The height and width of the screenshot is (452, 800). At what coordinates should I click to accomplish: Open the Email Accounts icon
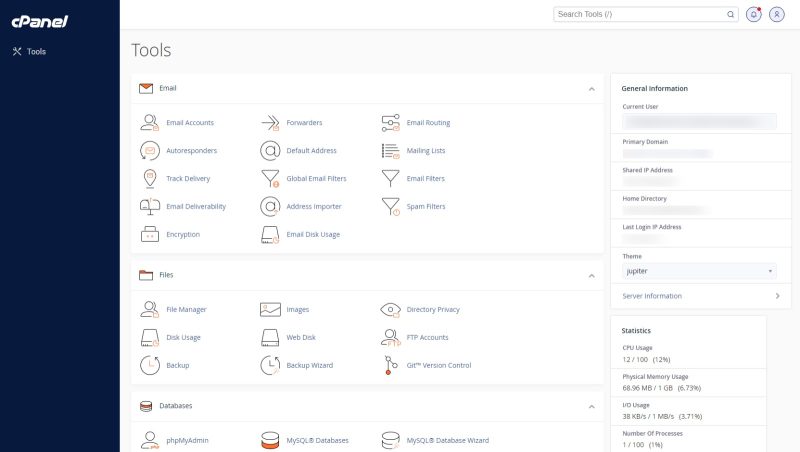(150, 123)
